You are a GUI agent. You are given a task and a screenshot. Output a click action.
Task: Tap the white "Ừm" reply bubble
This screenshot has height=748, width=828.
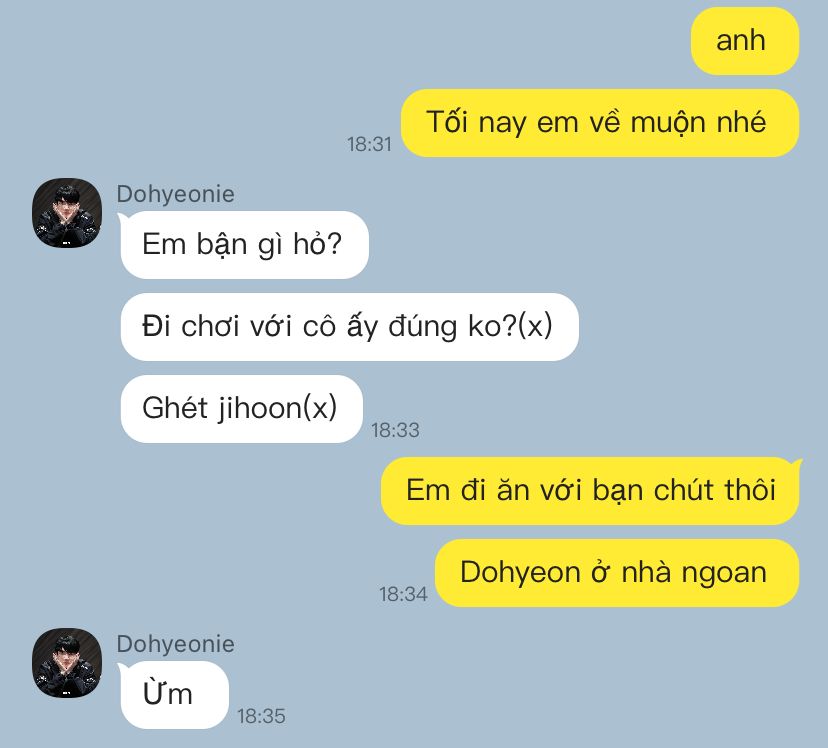pyautogui.click(x=175, y=695)
